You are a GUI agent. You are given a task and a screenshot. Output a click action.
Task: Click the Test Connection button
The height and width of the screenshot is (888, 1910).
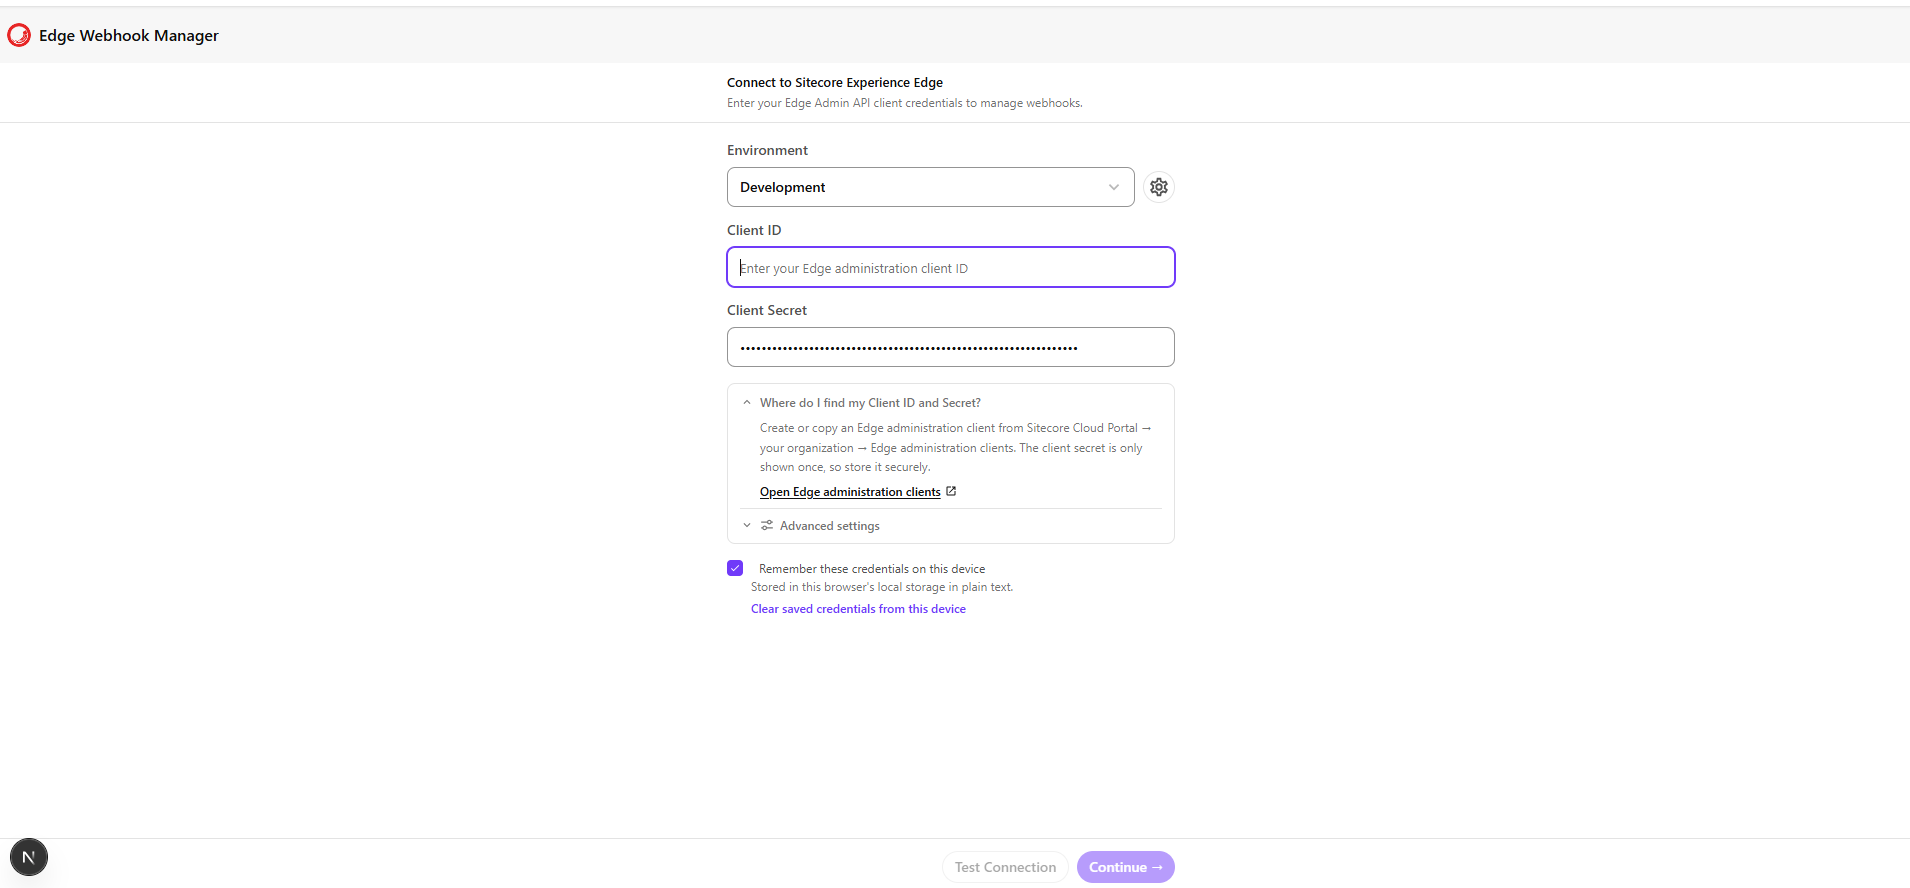(1005, 867)
